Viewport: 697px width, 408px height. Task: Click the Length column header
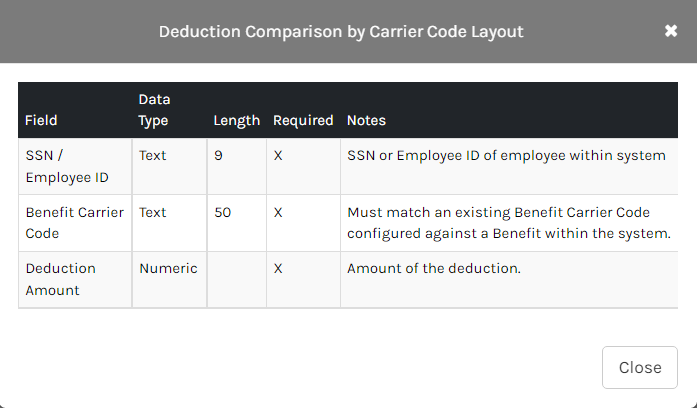tap(236, 120)
